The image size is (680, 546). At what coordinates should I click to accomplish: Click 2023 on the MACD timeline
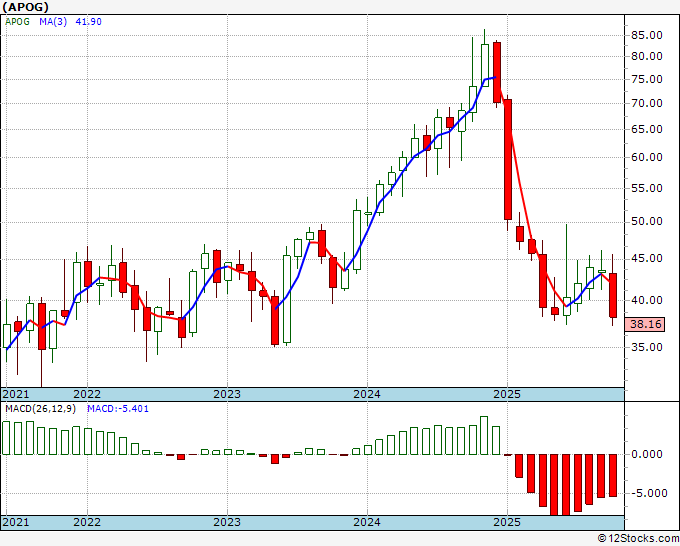click(x=227, y=522)
